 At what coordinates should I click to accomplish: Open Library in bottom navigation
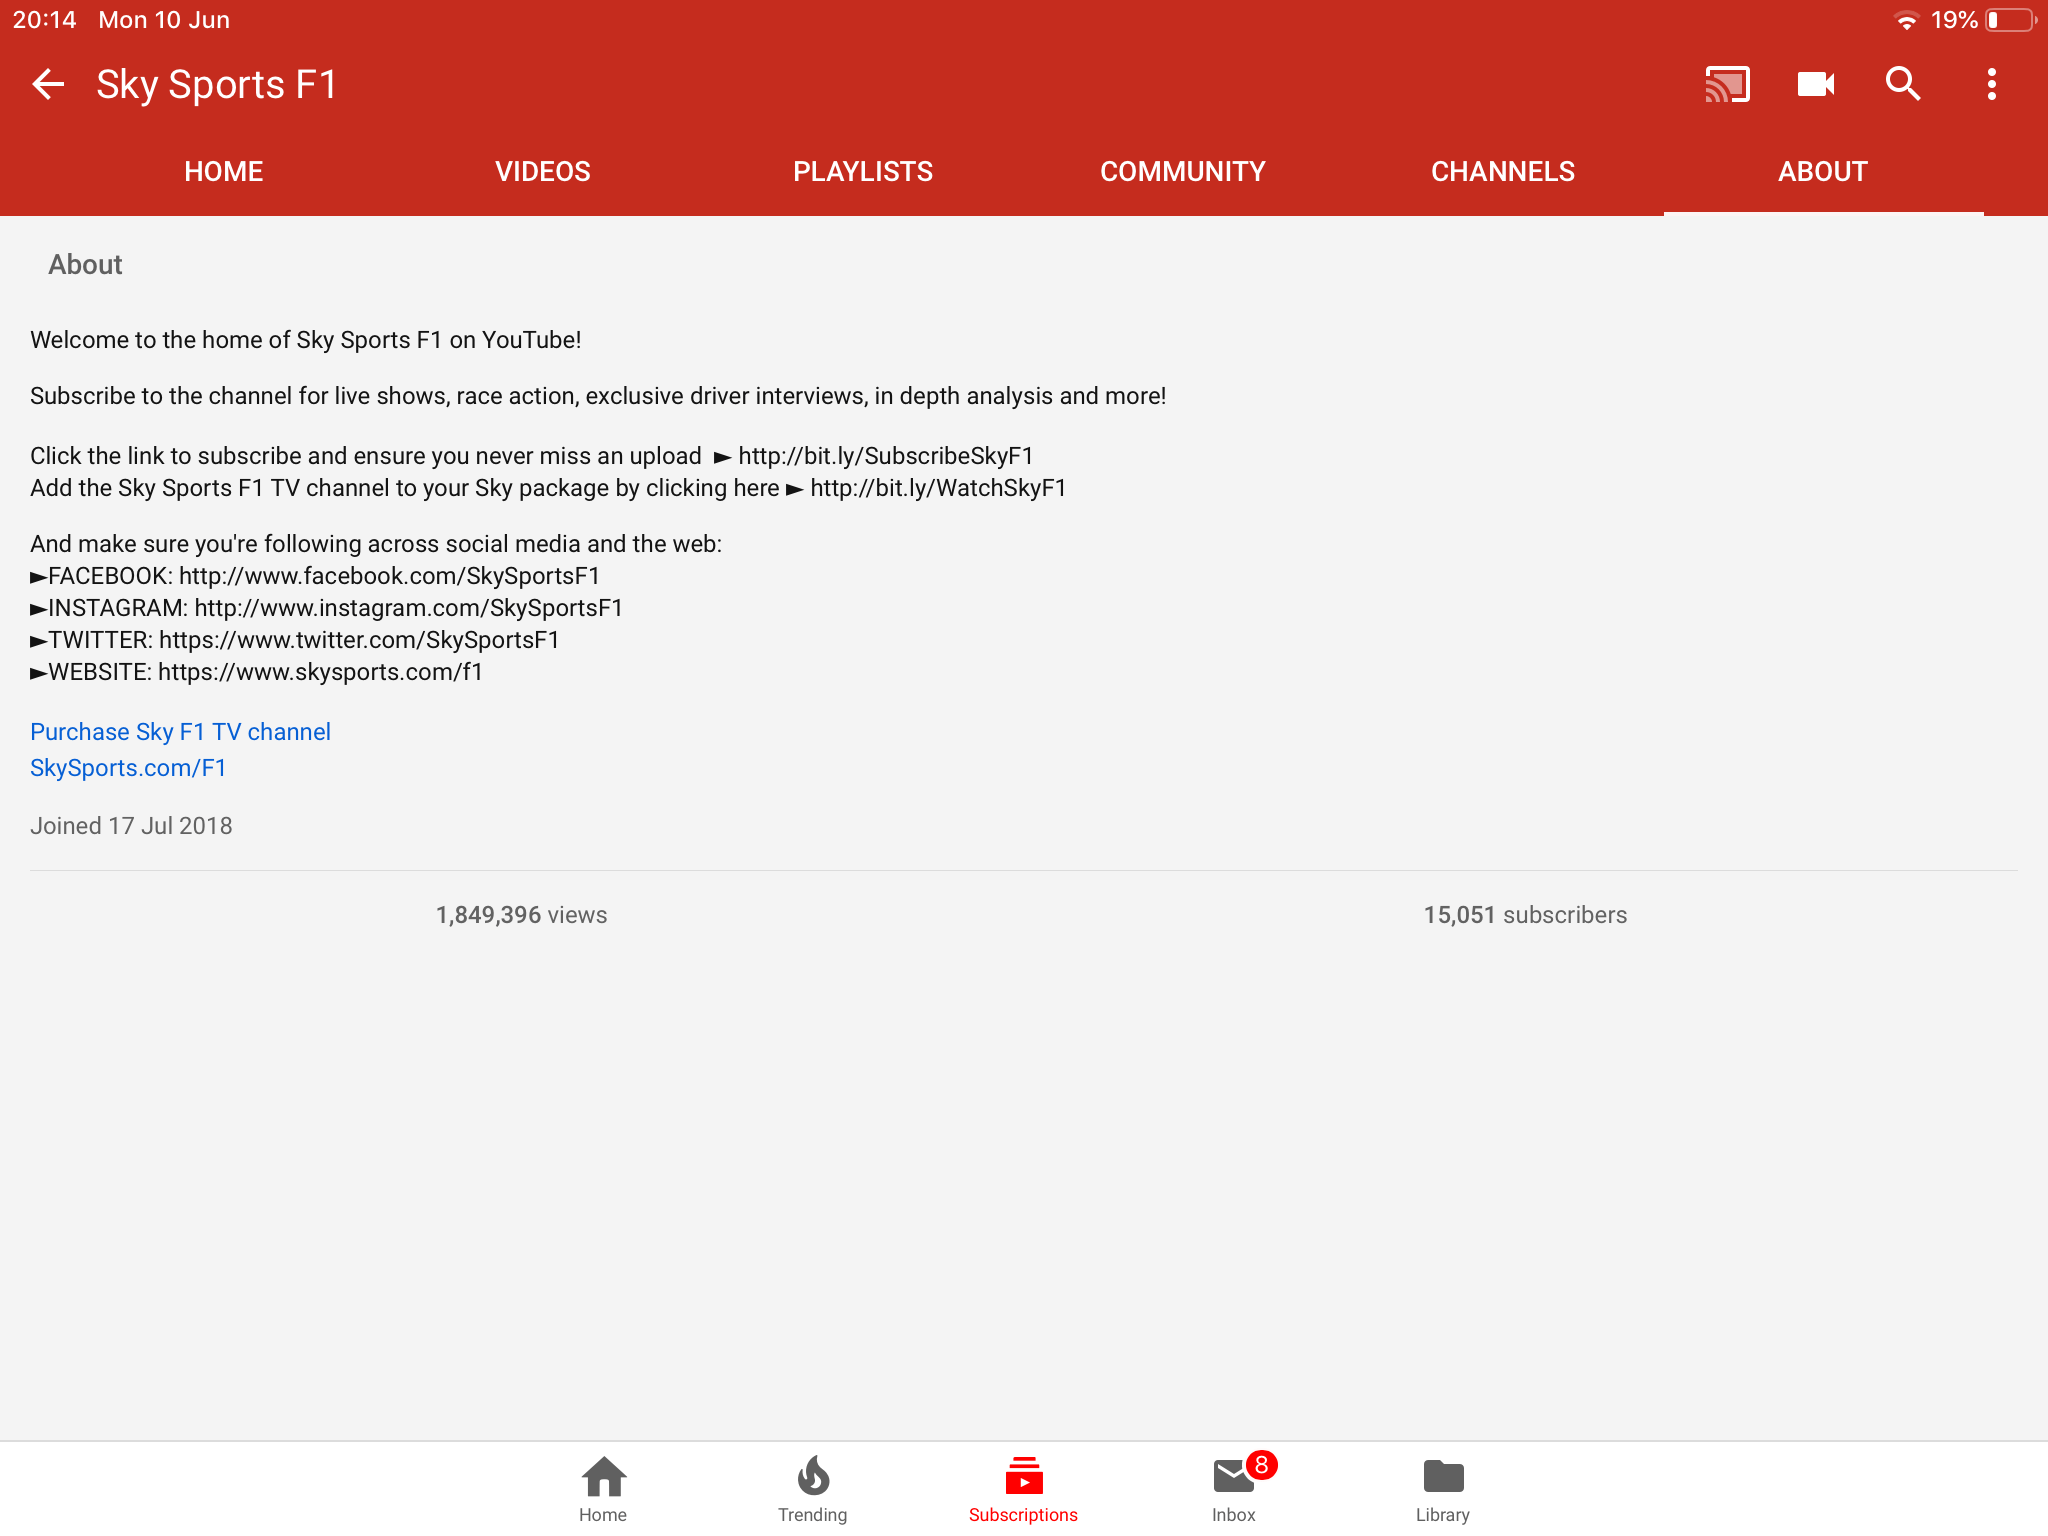coord(1443,1489)
